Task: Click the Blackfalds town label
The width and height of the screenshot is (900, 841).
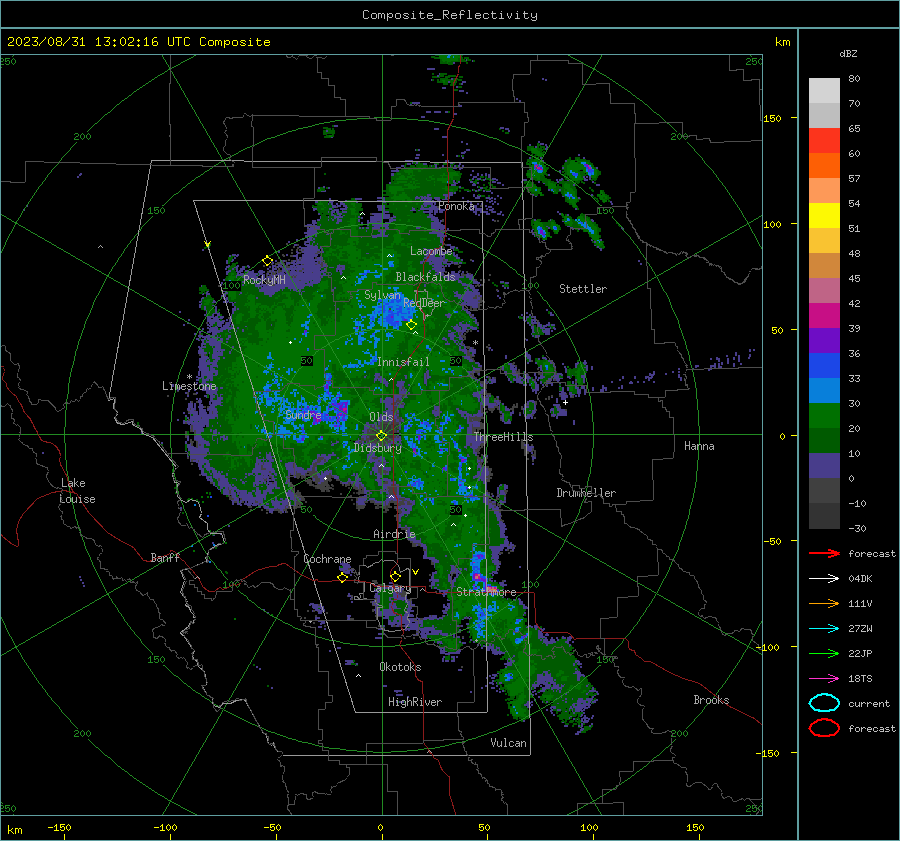Action: [425, 277]
